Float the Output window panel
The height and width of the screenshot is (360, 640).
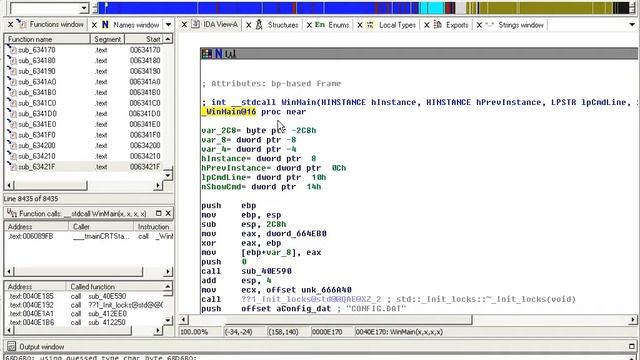coord(632,347)
